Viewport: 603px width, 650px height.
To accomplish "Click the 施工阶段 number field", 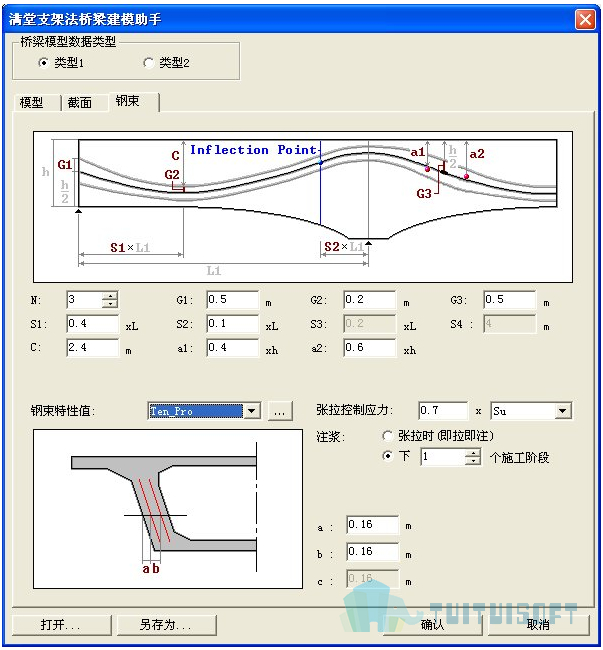I will 443,457.
